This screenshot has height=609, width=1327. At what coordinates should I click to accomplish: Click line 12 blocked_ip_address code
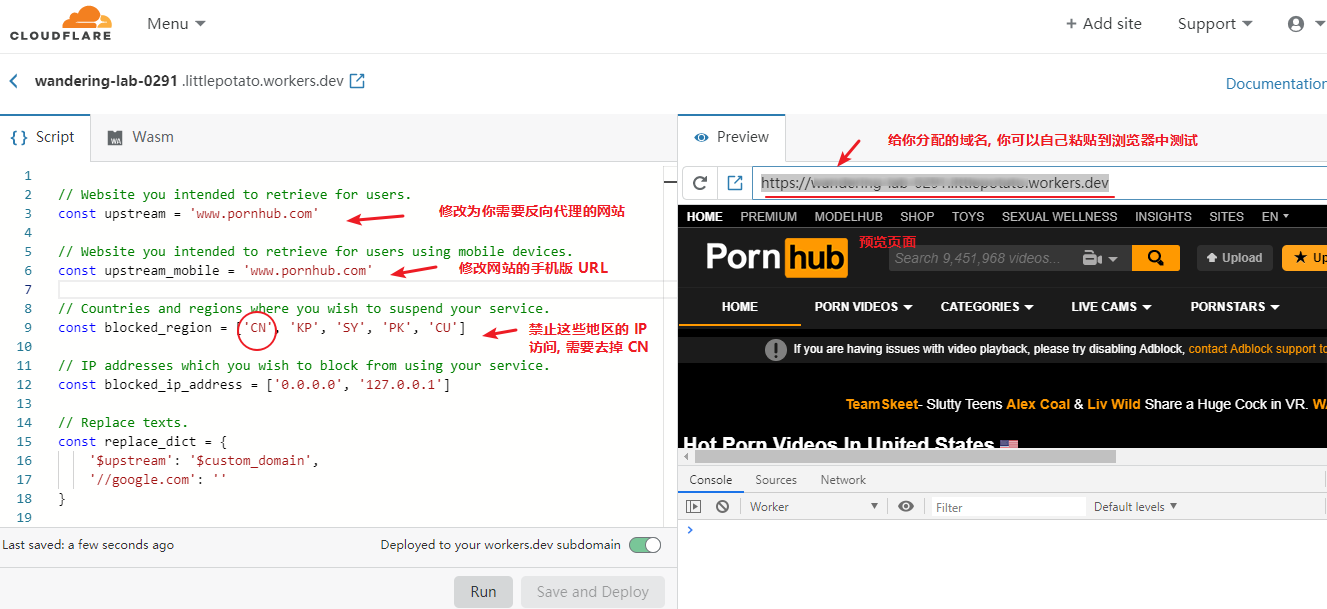click(x=254, y=384)
